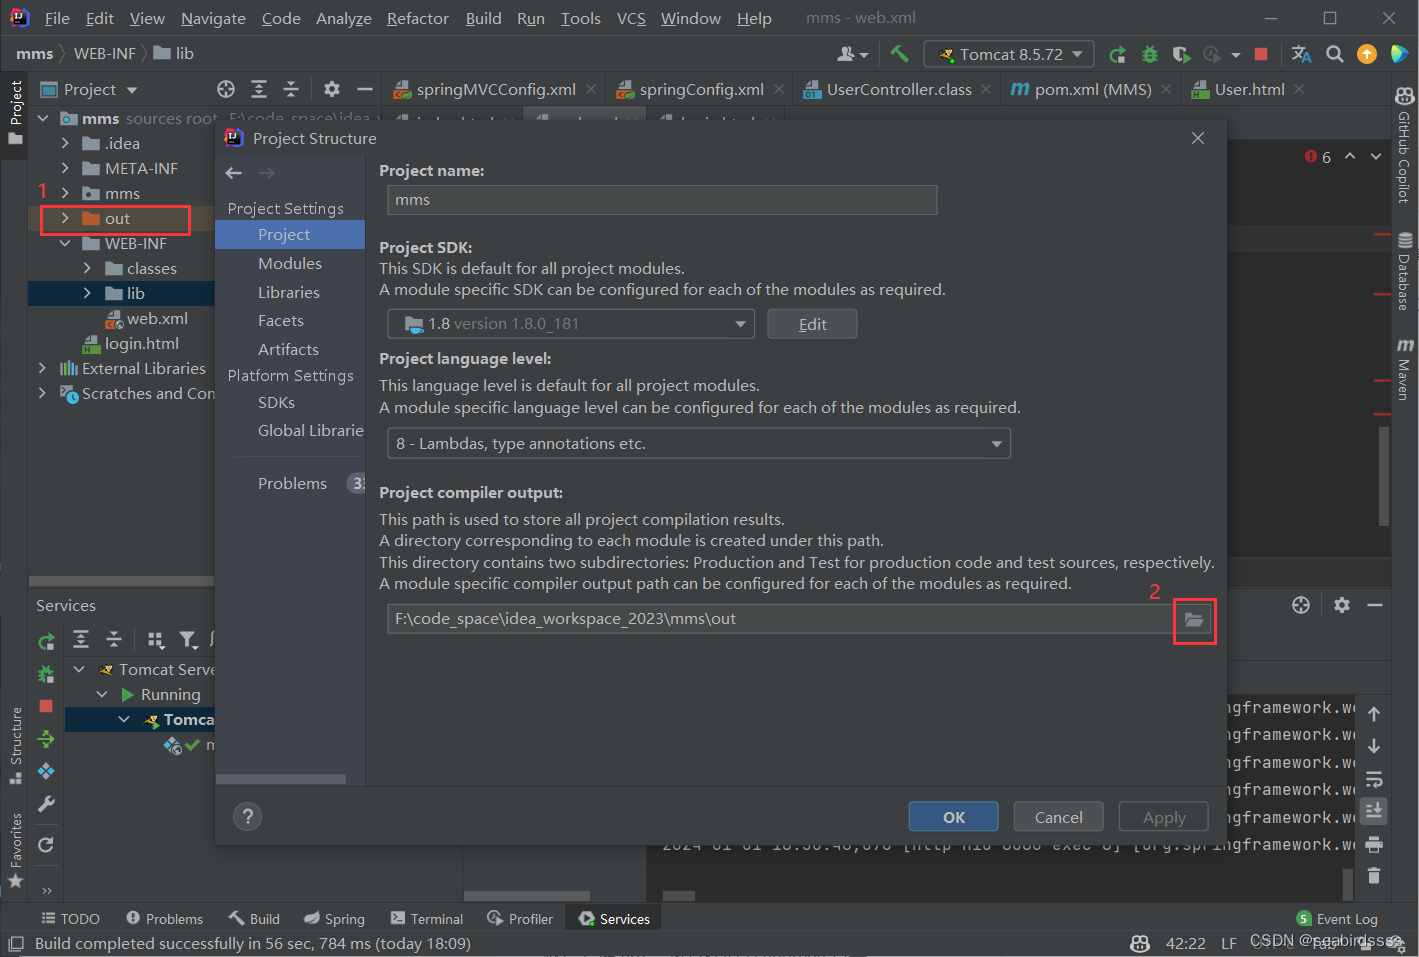Open the Database side panel
1419x957 pixels.
click(x=1404, y=271)
